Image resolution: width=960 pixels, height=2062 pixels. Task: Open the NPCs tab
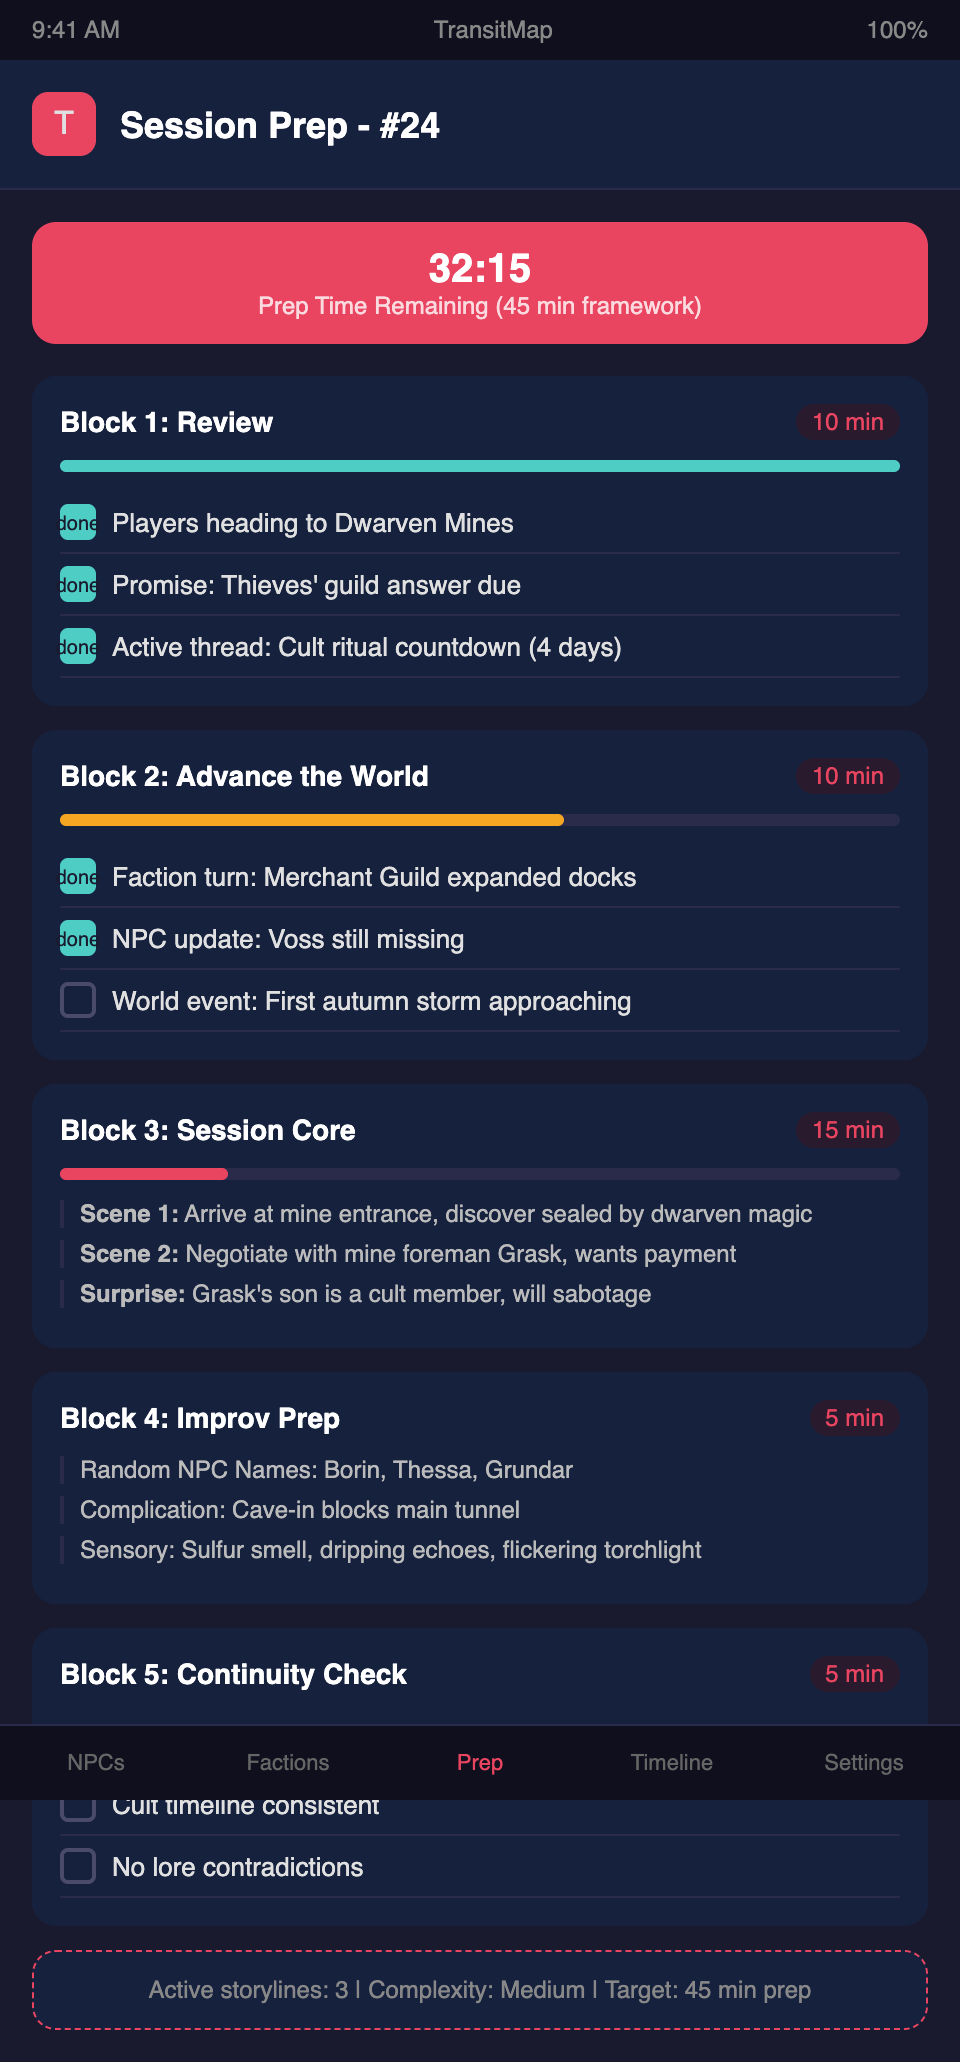tap(96, 1763)
